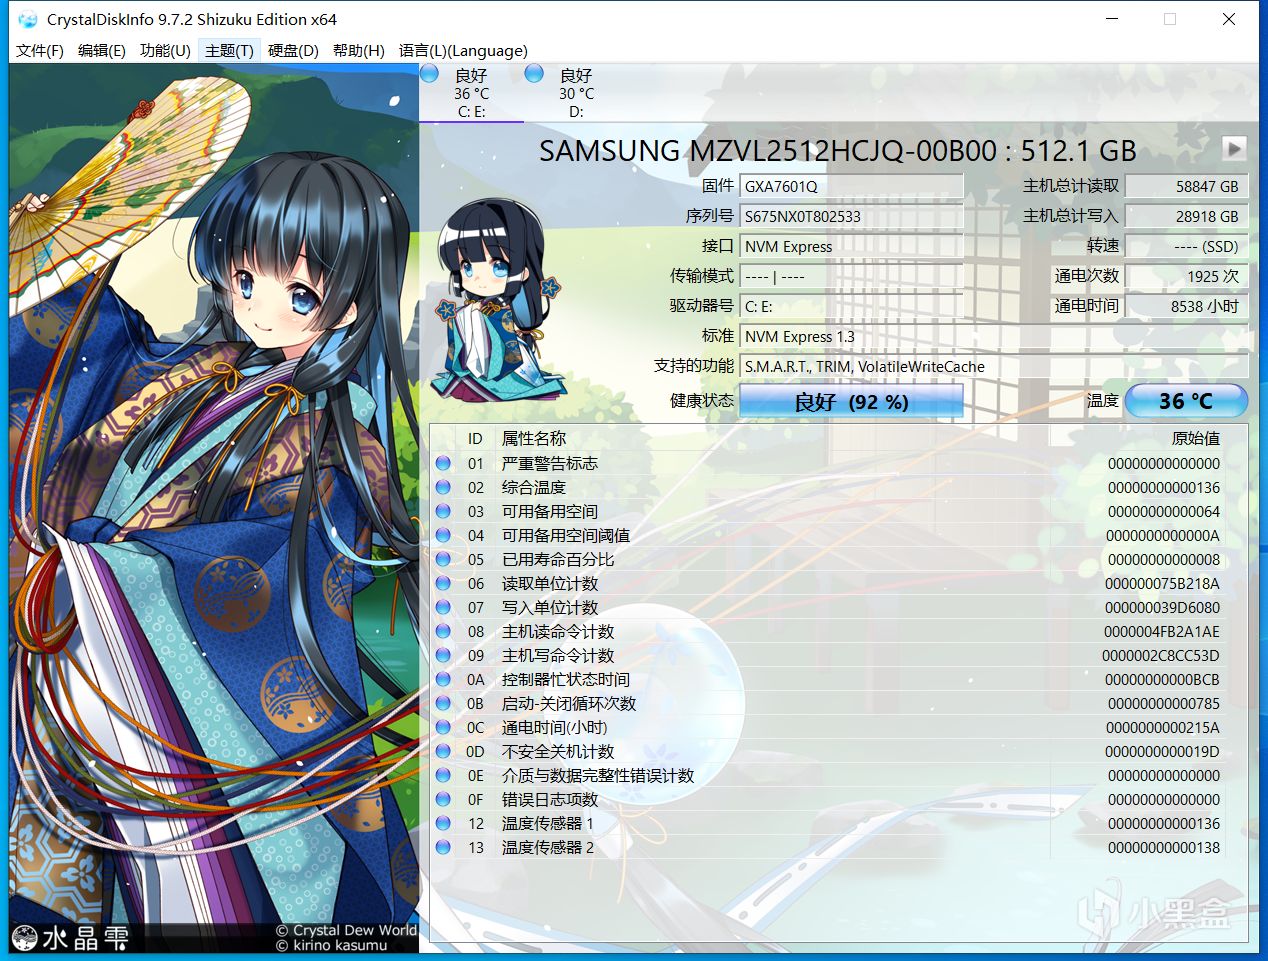Click the status orb for 可用备用空间
Viewport: 1268px width, 961px height.
pyautogui.click(x=443, y=511)
